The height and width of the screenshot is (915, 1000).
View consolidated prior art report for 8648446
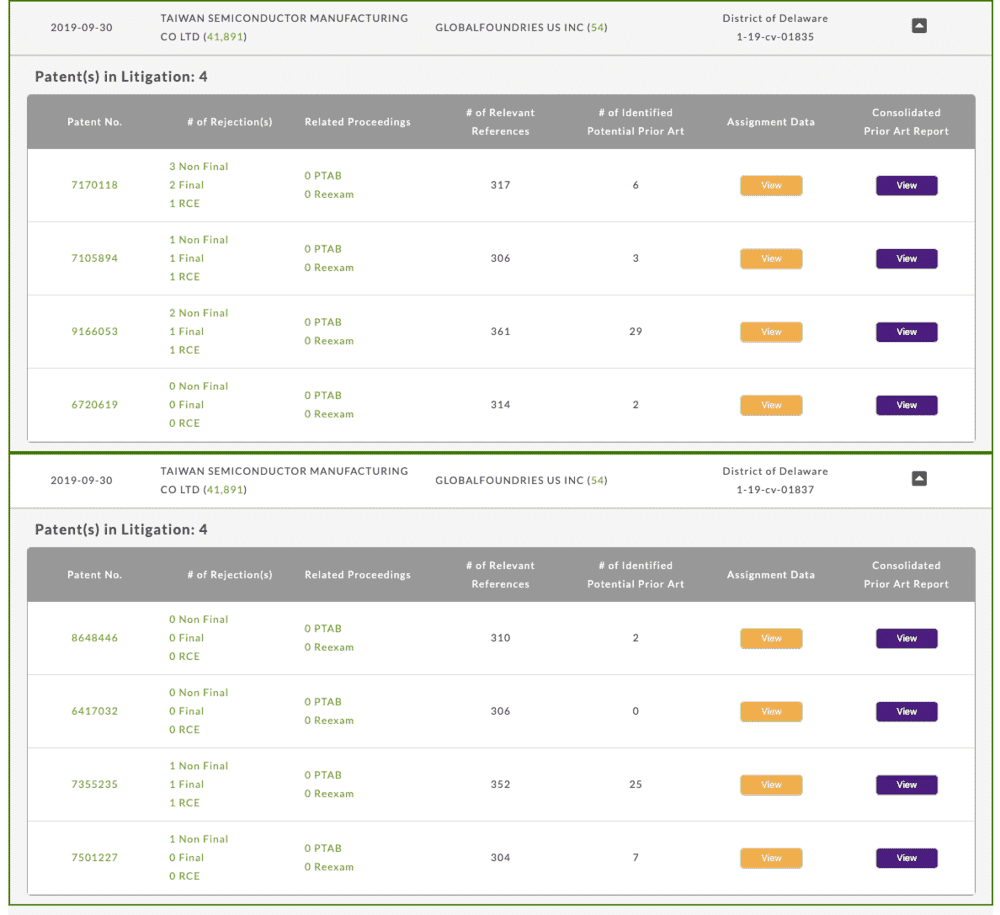[x=906, y=638]
